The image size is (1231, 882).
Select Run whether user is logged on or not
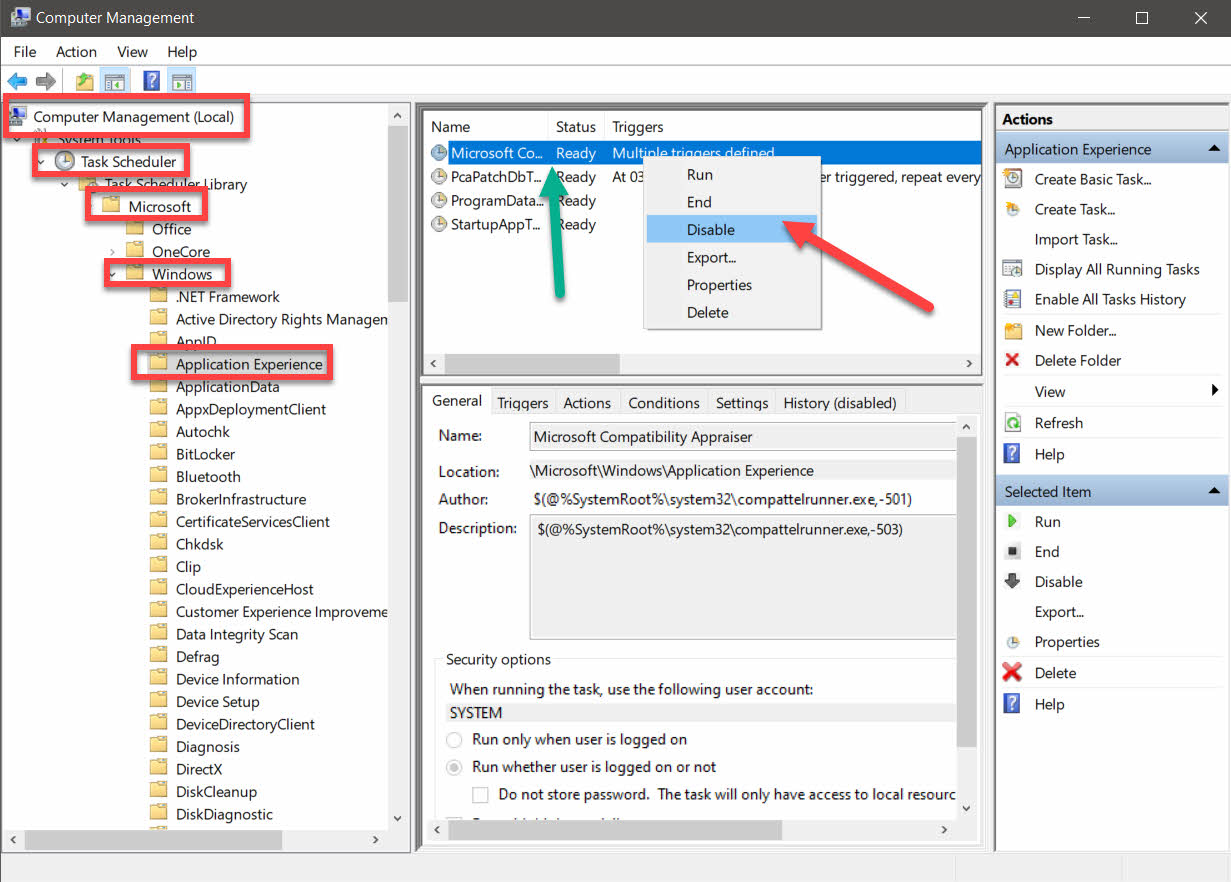click(454, 767)
